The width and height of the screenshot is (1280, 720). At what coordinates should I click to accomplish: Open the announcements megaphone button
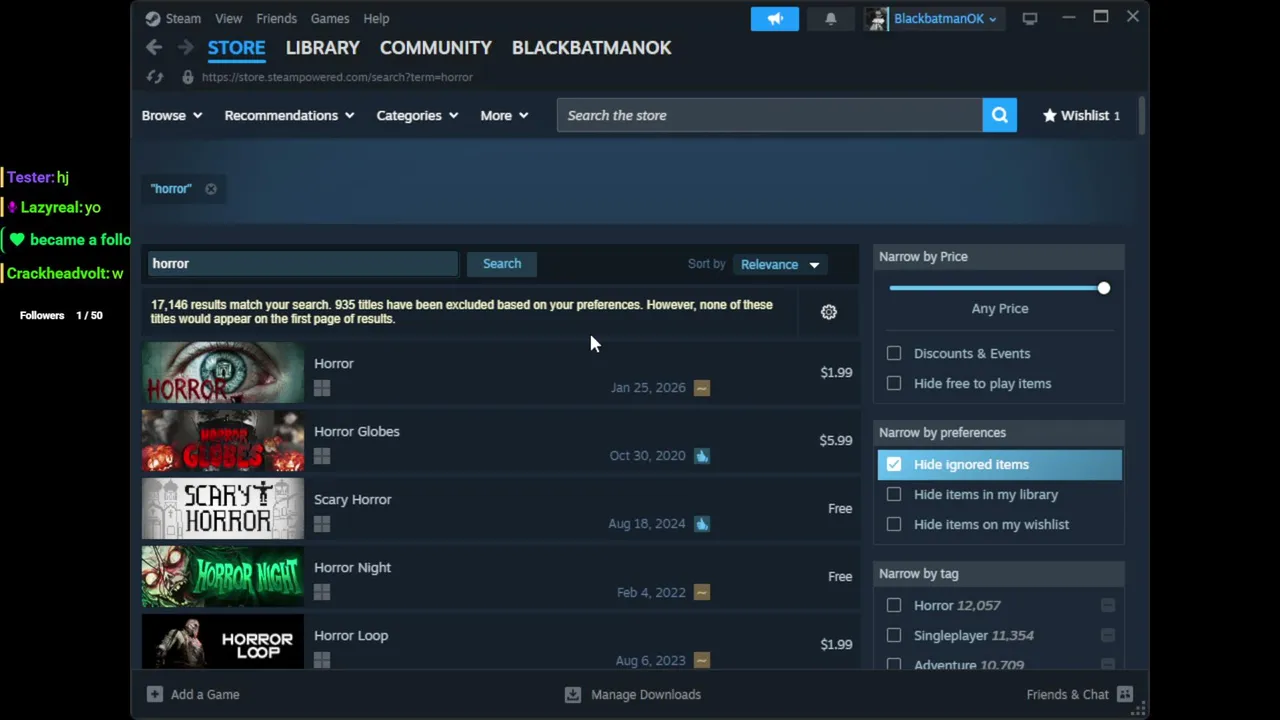775,18
